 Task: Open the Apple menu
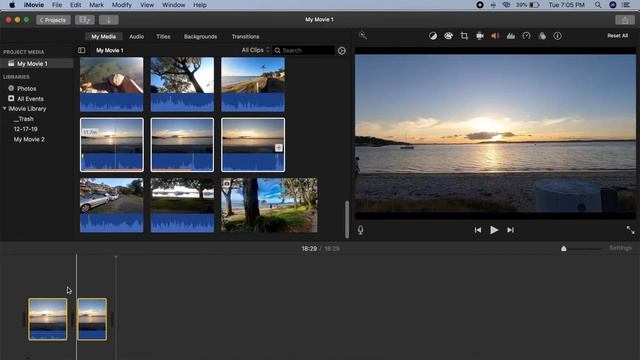click(12, 5)
